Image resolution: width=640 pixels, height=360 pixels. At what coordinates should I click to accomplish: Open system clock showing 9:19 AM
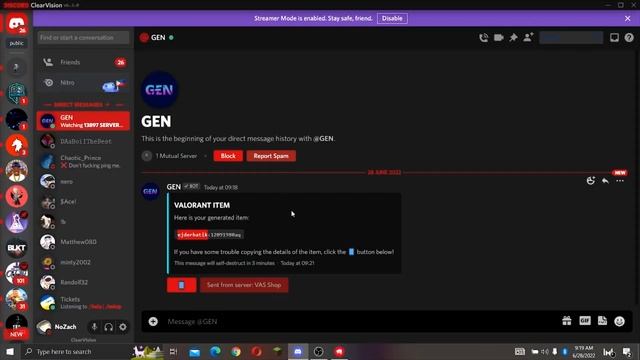tap(584, 351)
